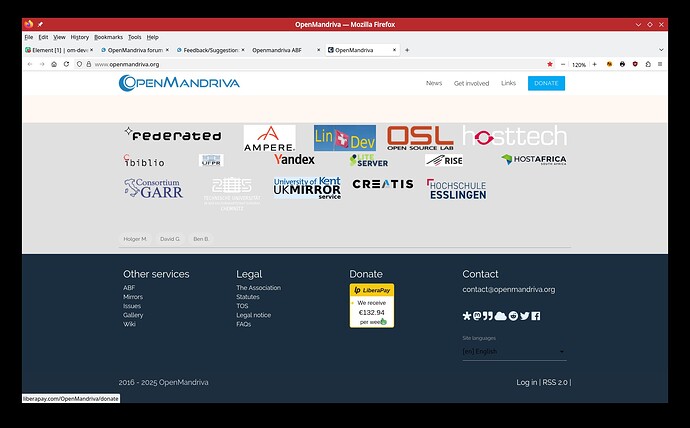Click the browser Forward arrow
Image resolution: width=690 pixels, height=428 pixels.
(42, 64)
